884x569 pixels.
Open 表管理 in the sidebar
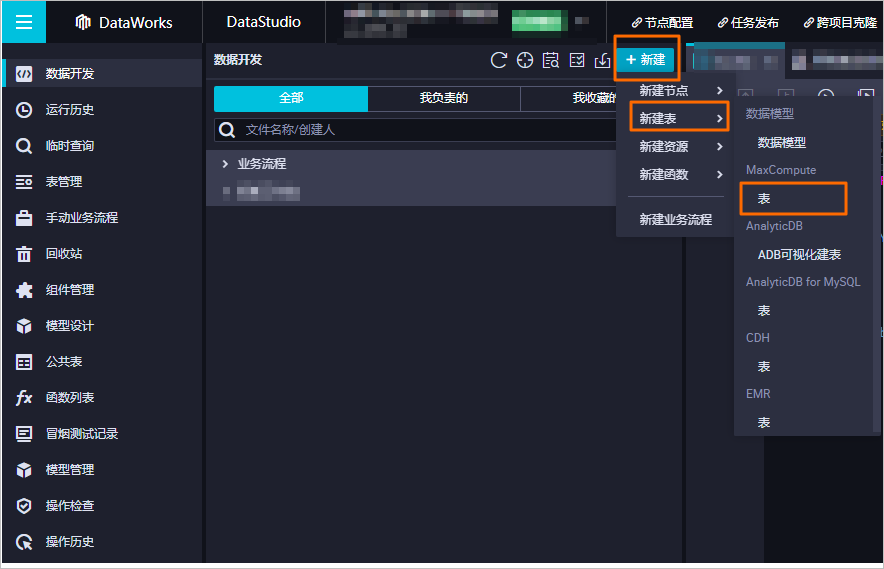pos(102,182)
